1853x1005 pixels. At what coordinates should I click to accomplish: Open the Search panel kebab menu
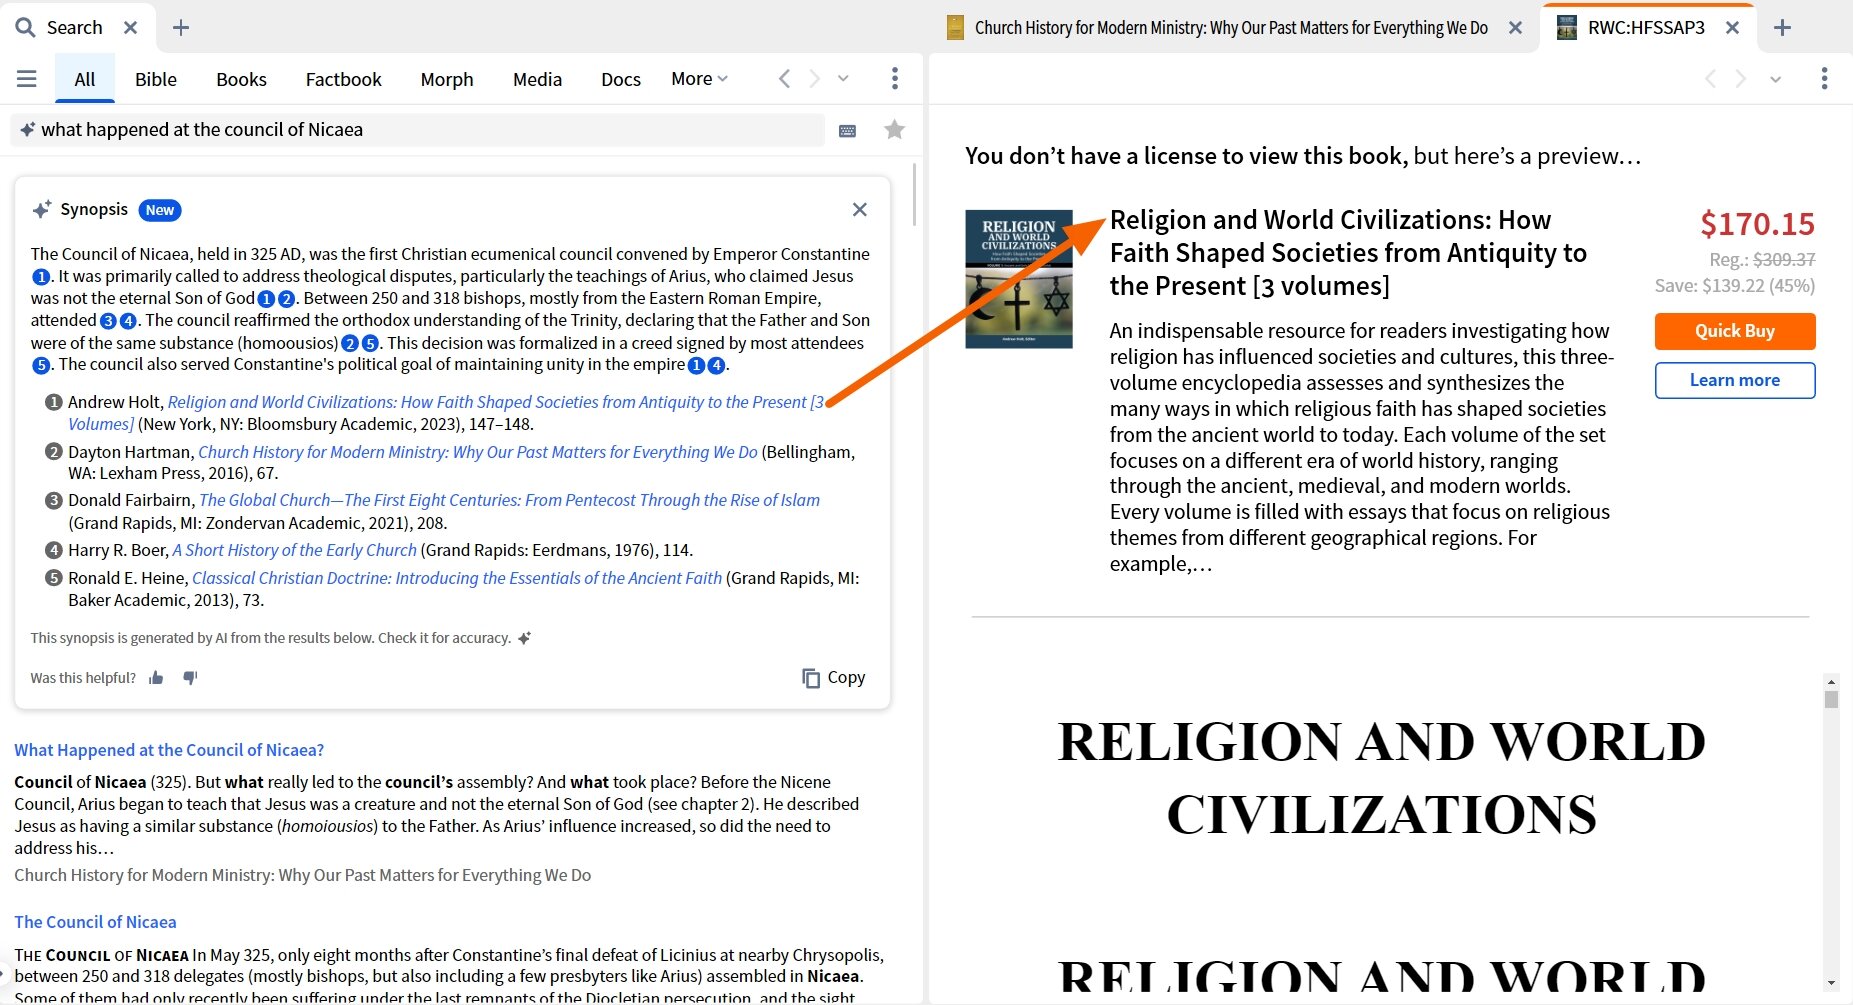point(895,78)
